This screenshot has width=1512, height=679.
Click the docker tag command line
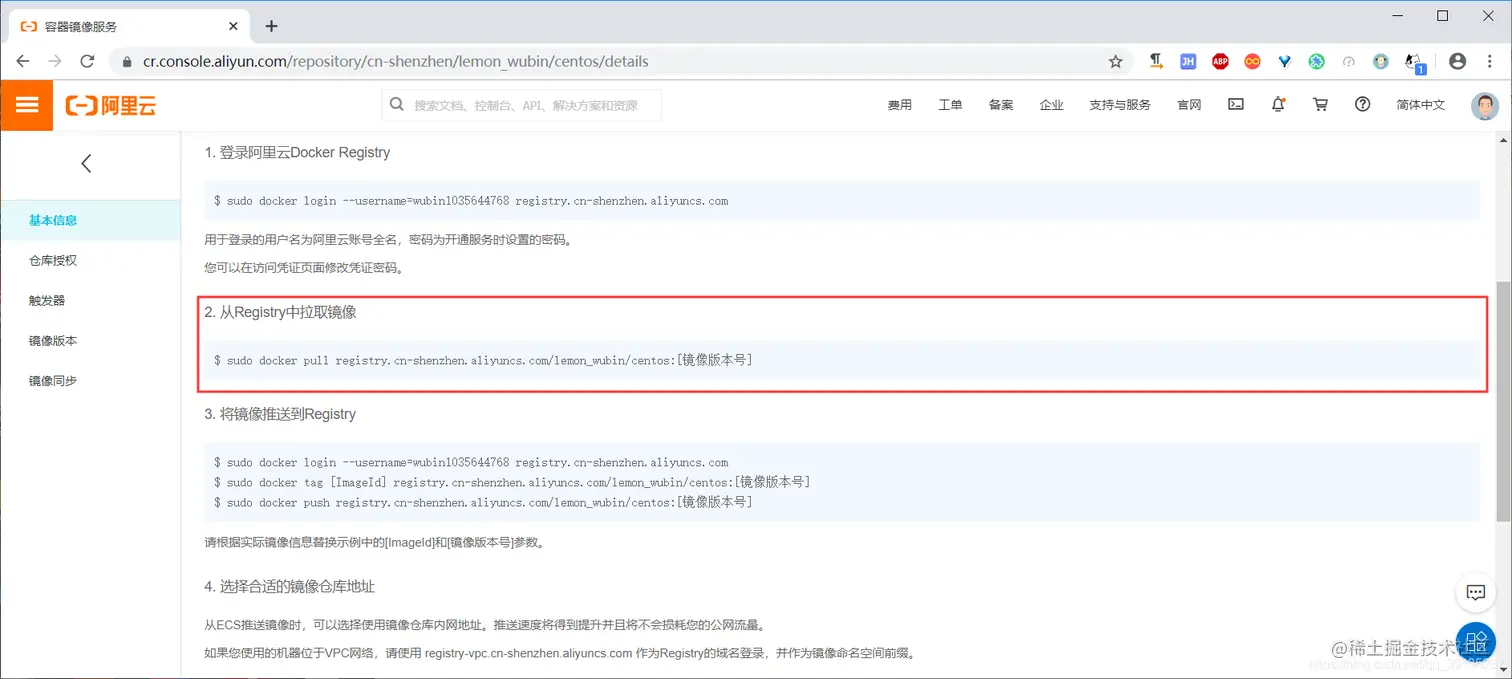coord(512,482)
